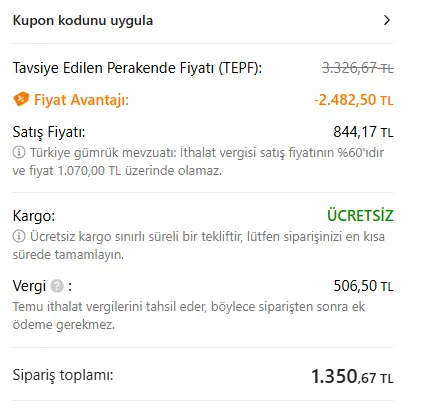Click the green ÜCRETSİZ shipping text

coord(360,215)
